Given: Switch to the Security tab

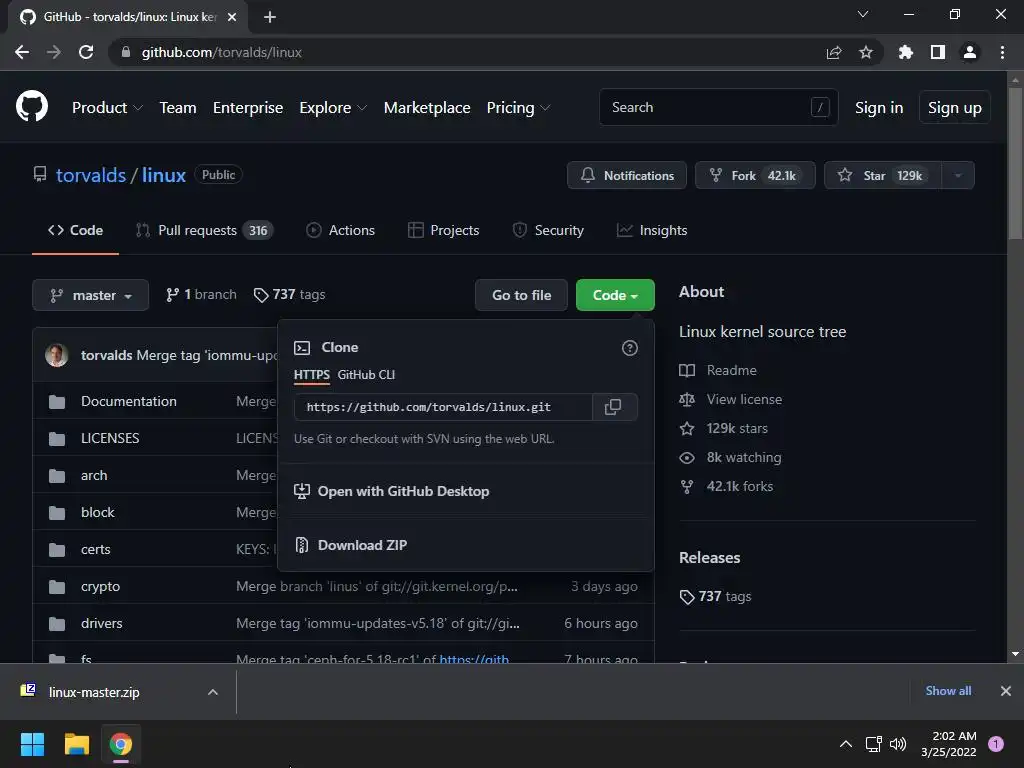Looking at the screenshot, I should coord(548,231).
